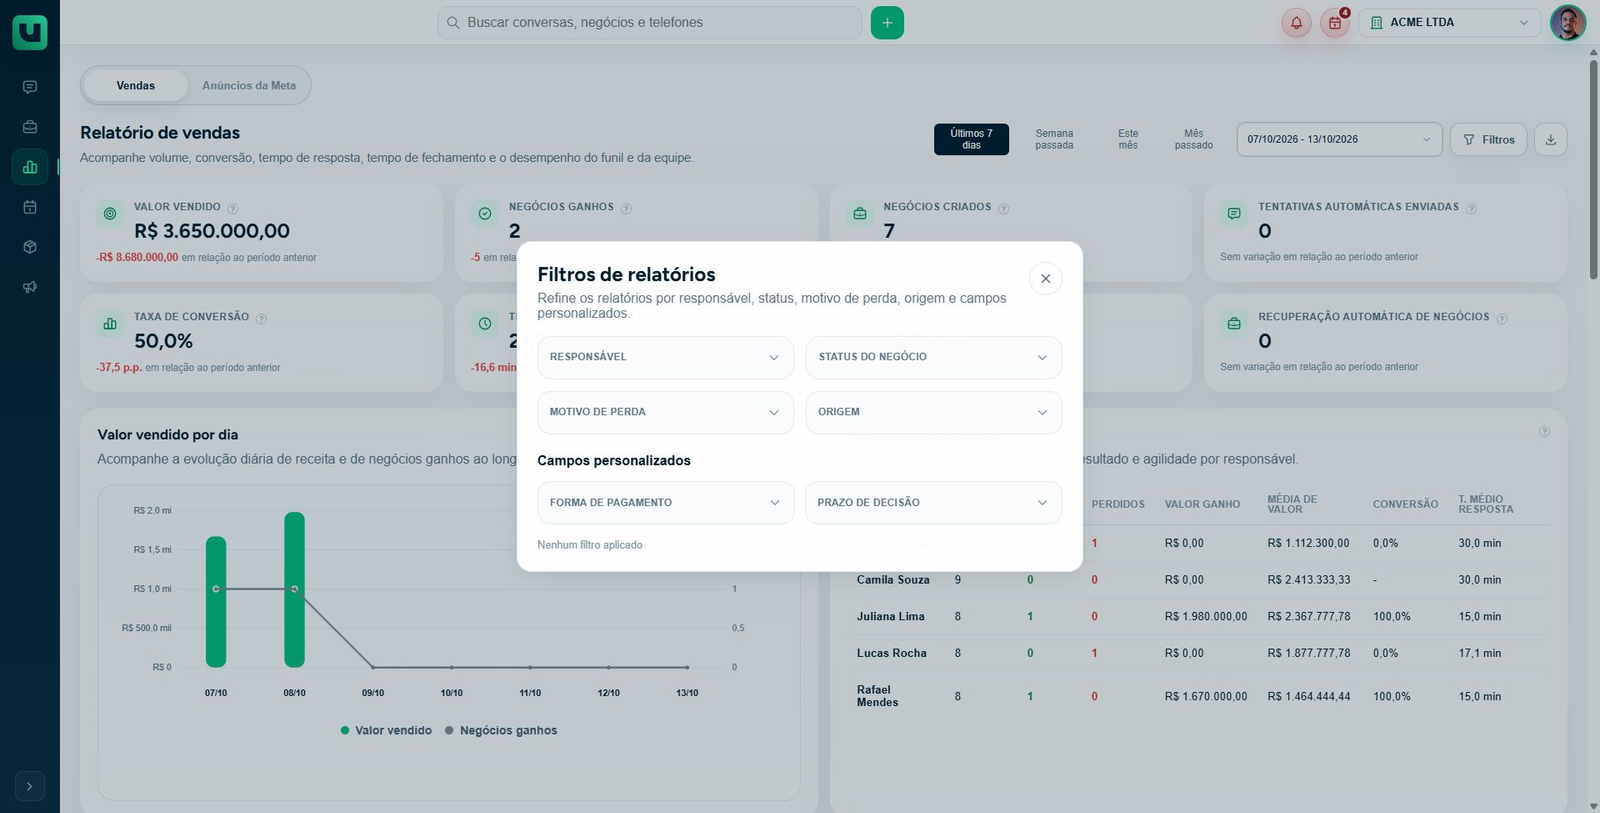The height and width of the screenshot is (813, 1600).
Task: Select the Mês passado period
Action: coord(1194,140)
